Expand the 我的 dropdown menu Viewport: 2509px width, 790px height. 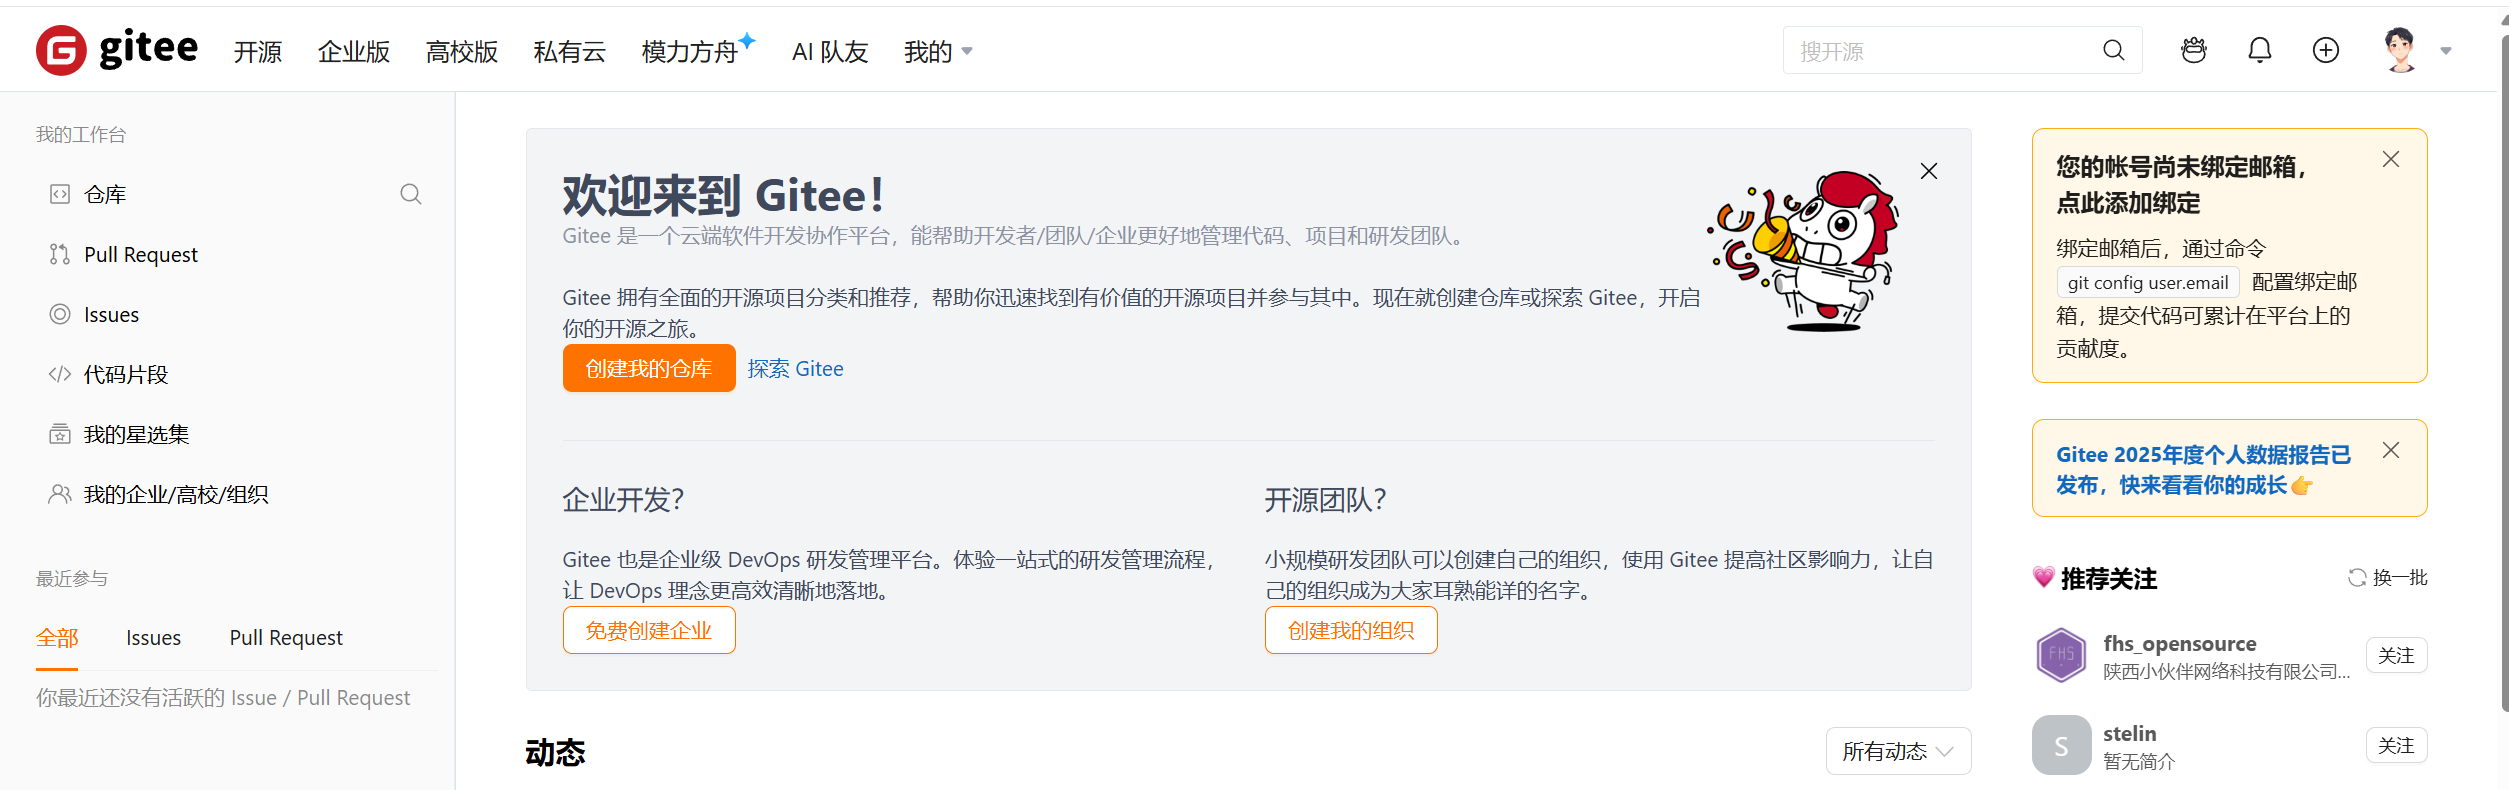tap(937, 51)
